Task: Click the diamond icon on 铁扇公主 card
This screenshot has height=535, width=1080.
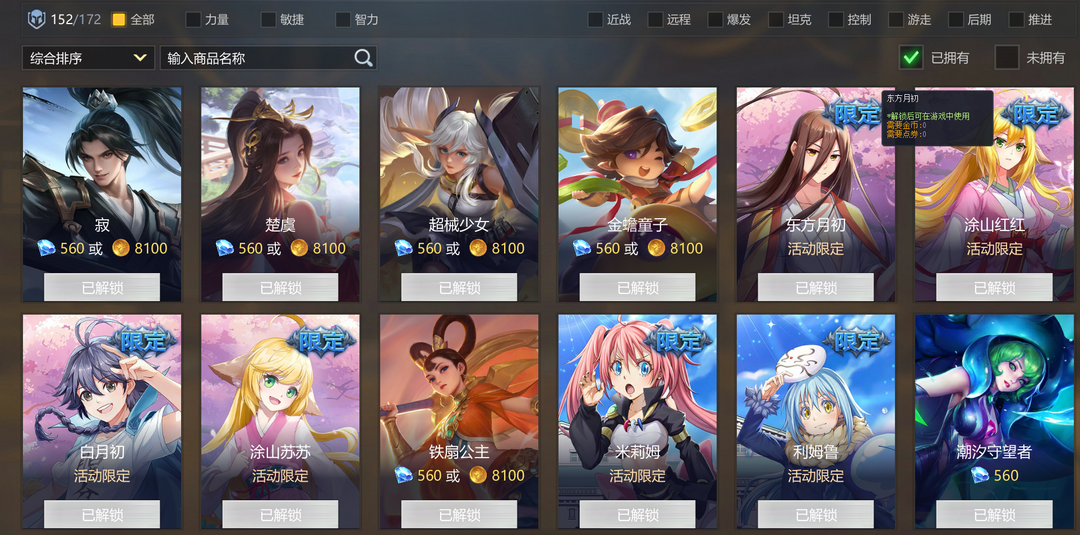Action: point(404,475)
